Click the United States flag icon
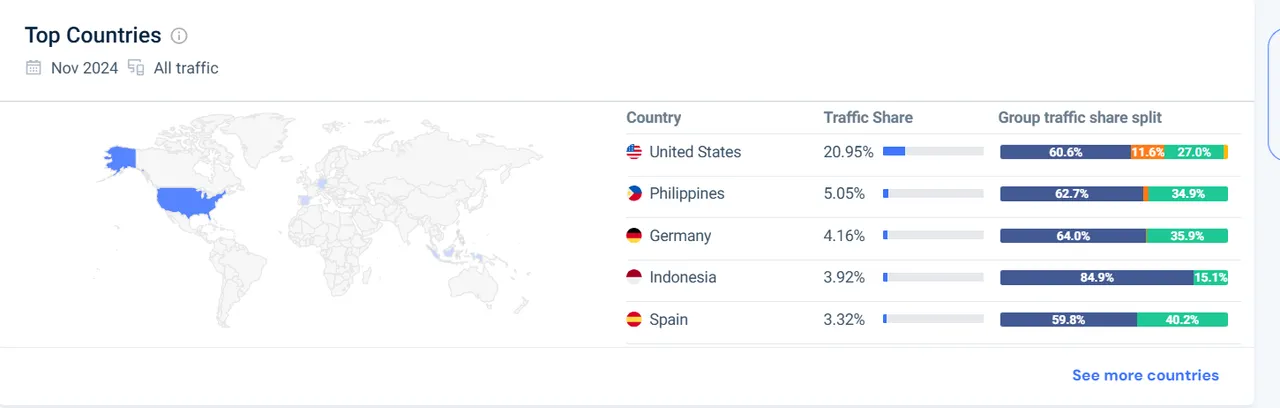1280x408 pixels. point(634,152)
